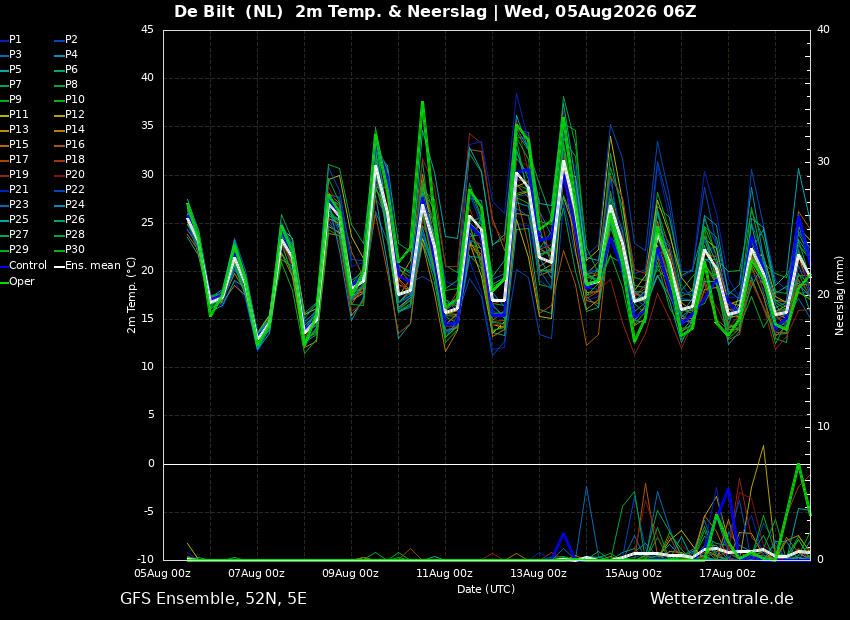Viewport: 850px width, 620px height.
Task: Select the -10 temperature axis value
Action: (144, 559)
